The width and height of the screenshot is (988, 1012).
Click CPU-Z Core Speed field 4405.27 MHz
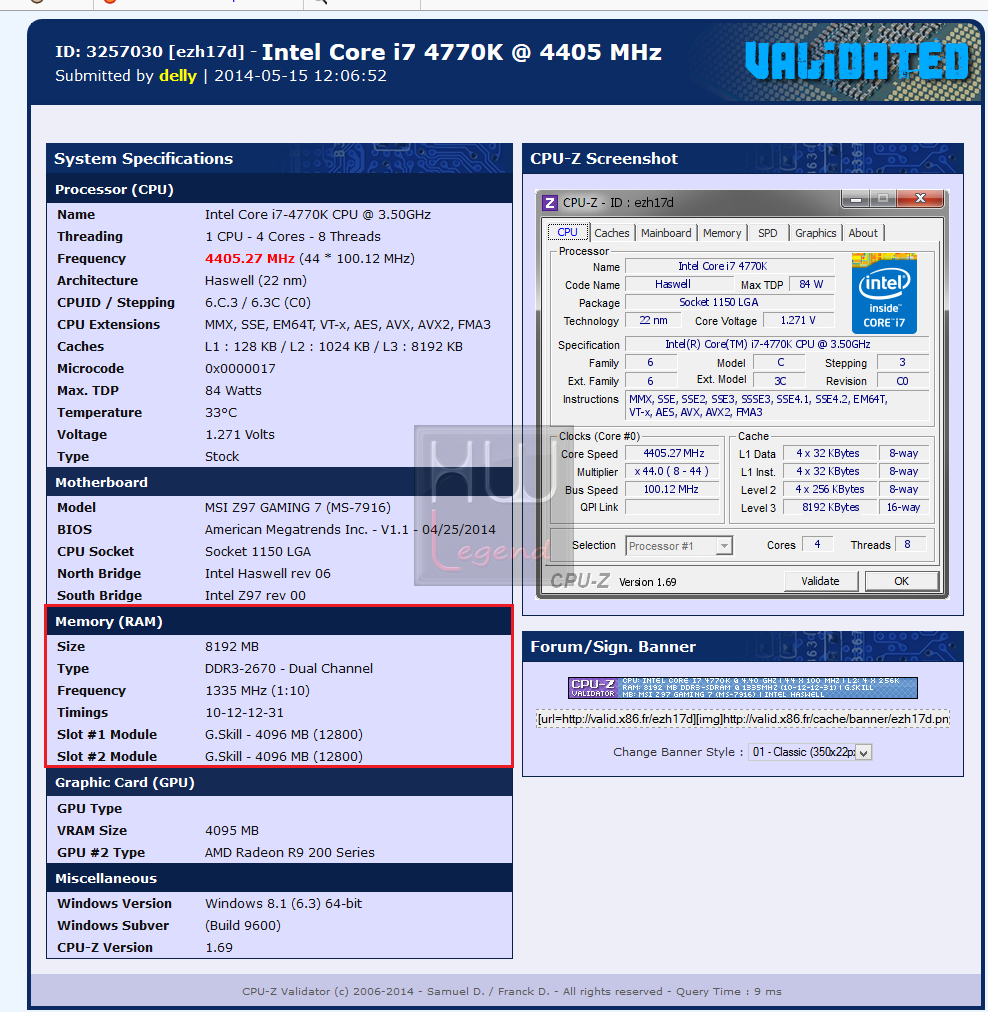673,454
